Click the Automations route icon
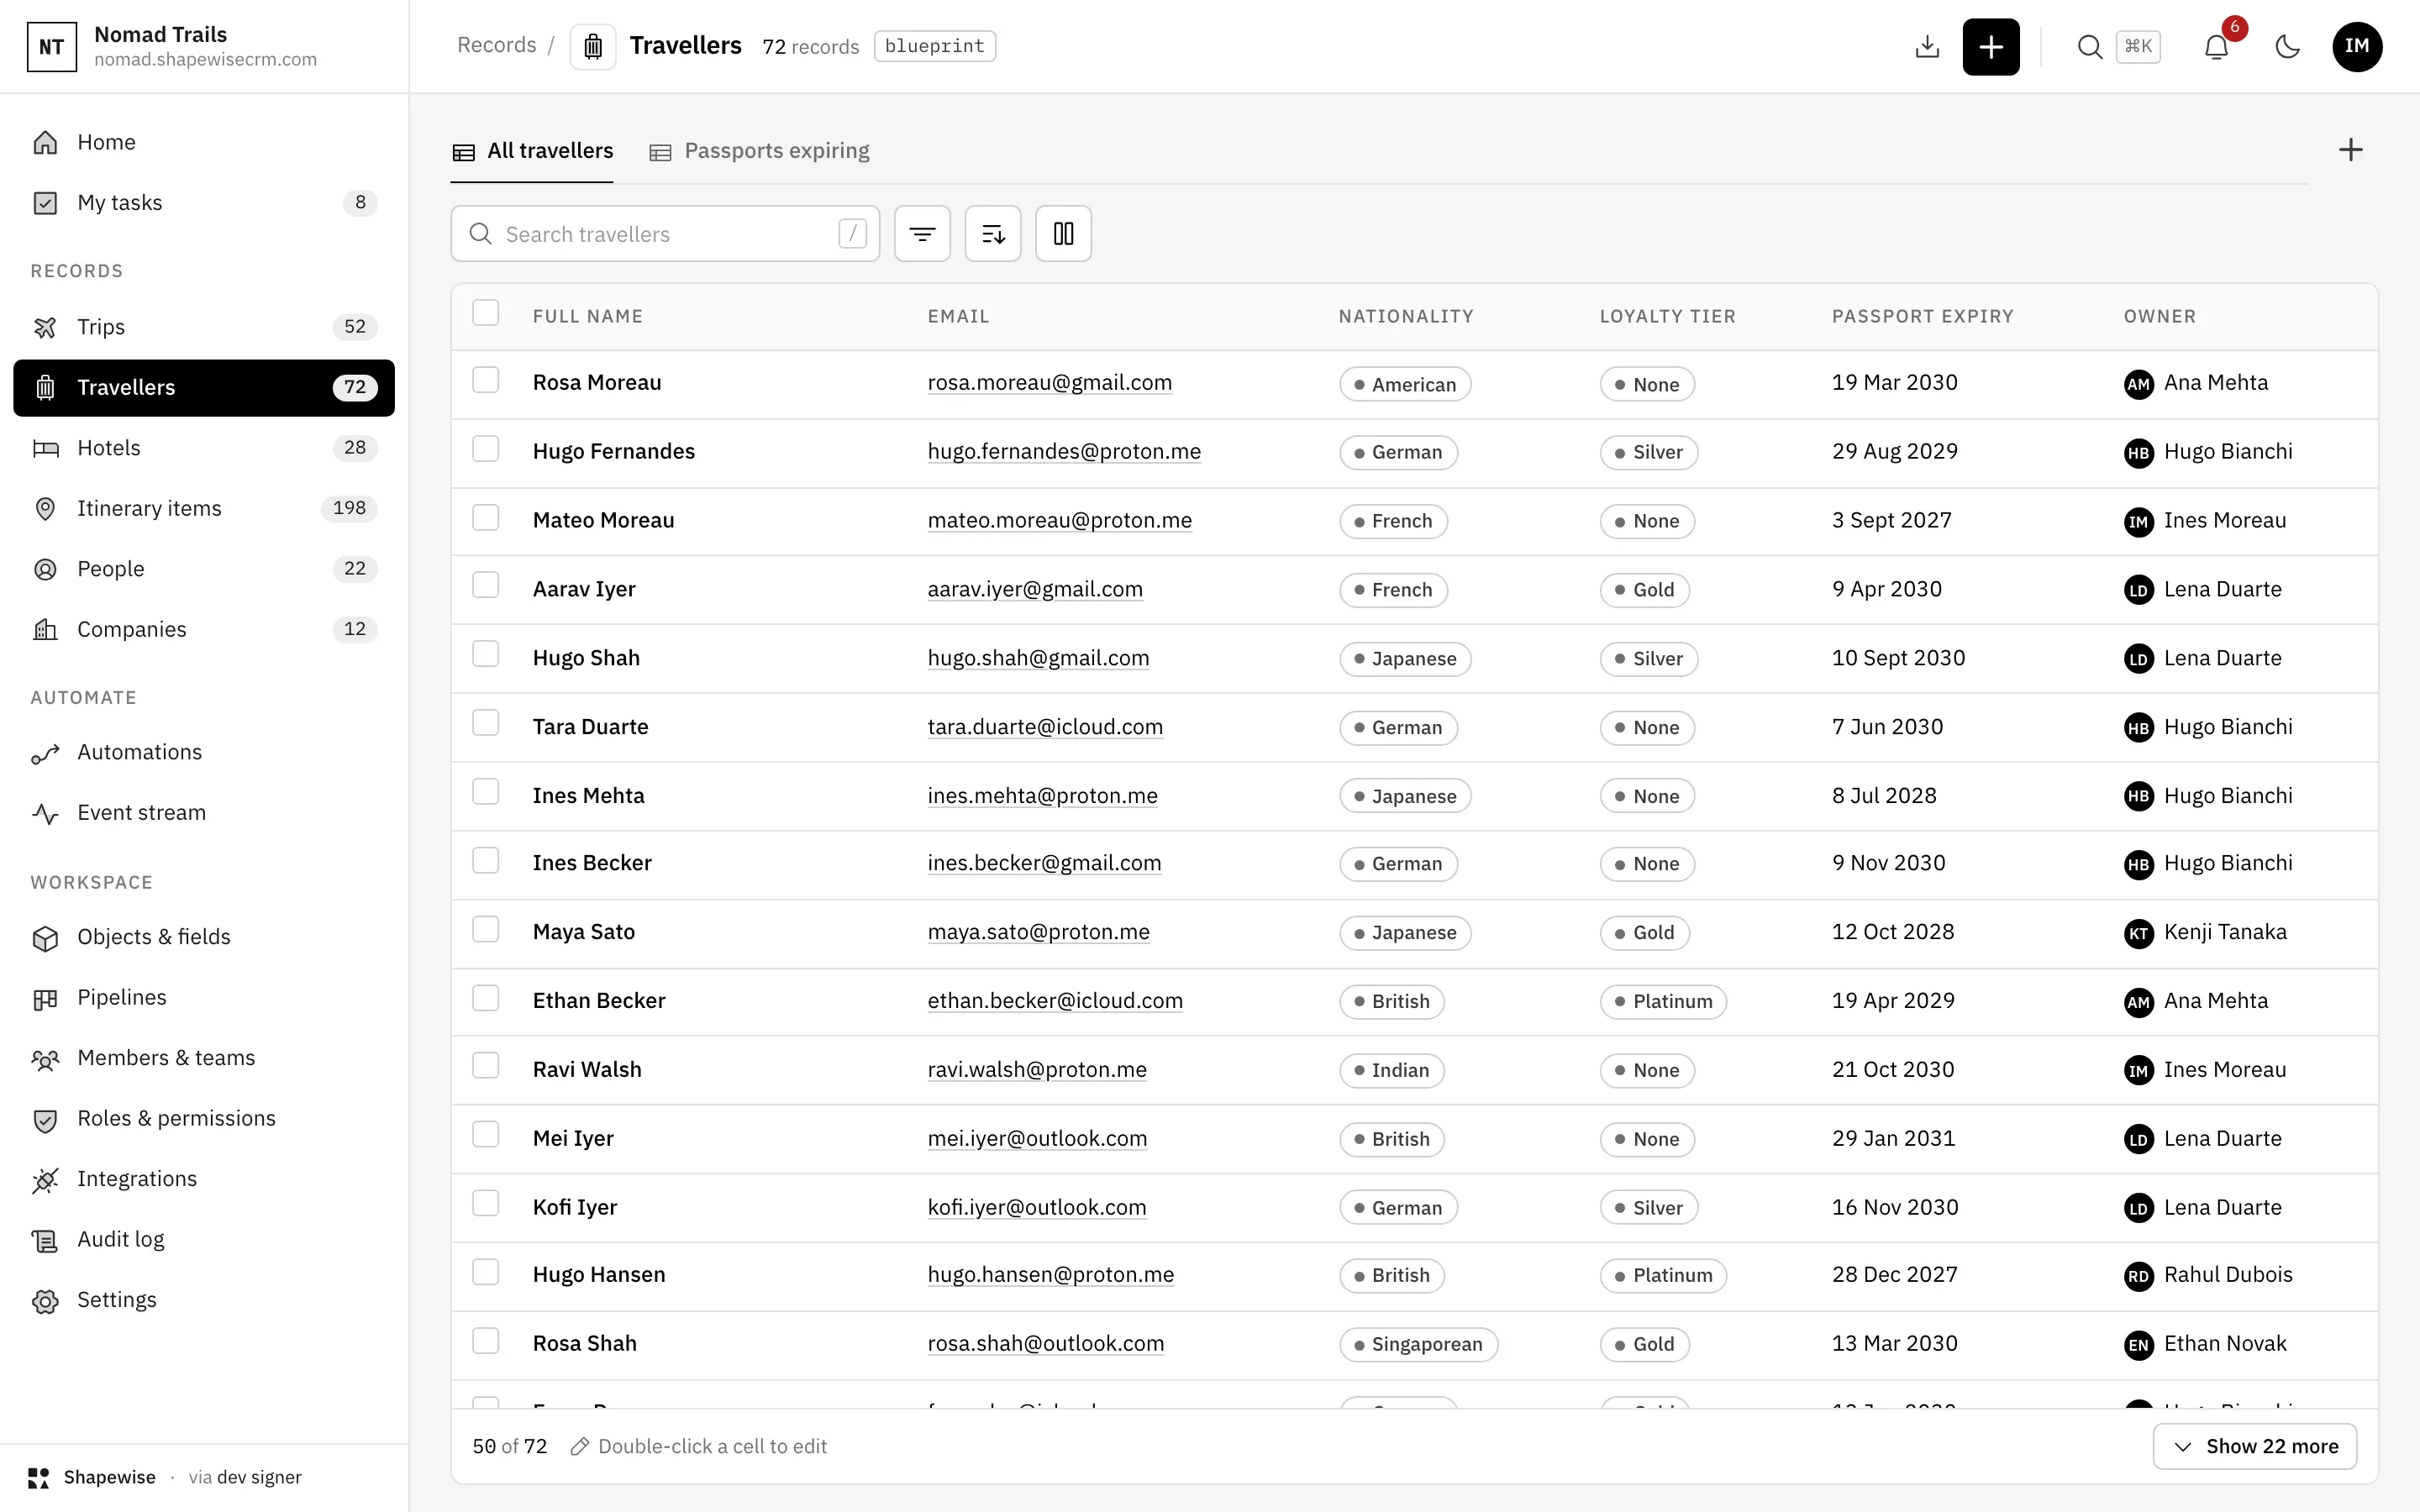This screenshot has height=1512, width=2420. (45, 753)
